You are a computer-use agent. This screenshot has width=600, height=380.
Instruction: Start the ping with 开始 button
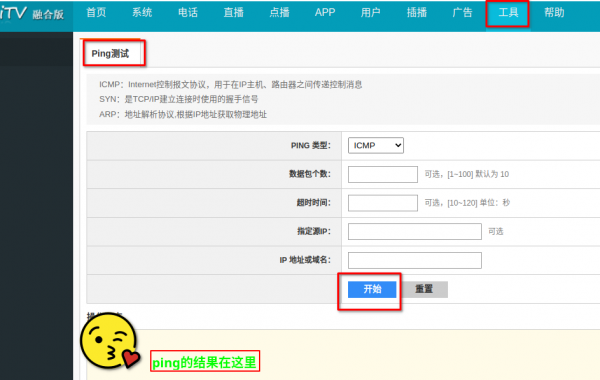tap(372, 289)
